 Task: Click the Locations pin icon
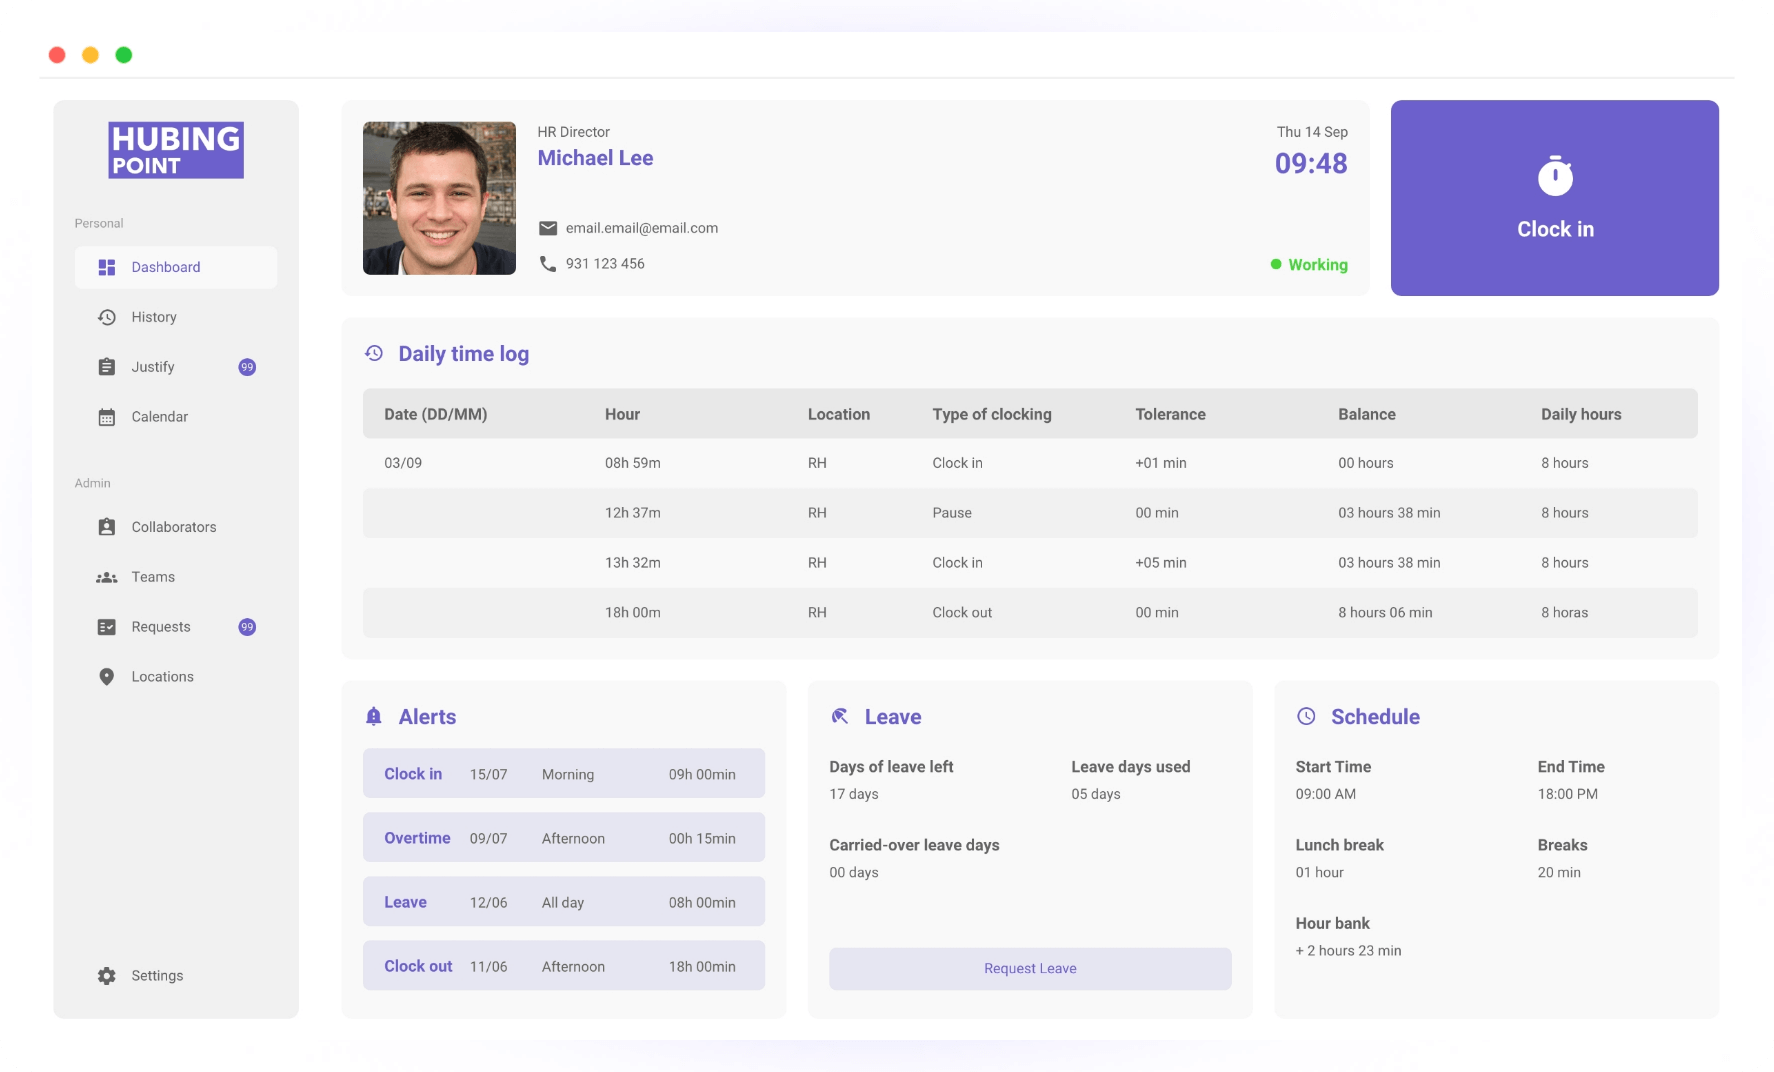(107, 677)
